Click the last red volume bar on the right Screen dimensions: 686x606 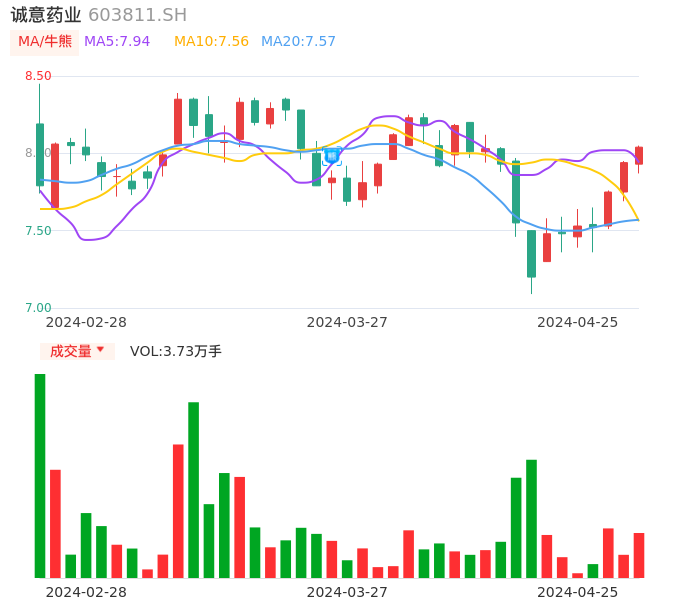coord(639,555)
